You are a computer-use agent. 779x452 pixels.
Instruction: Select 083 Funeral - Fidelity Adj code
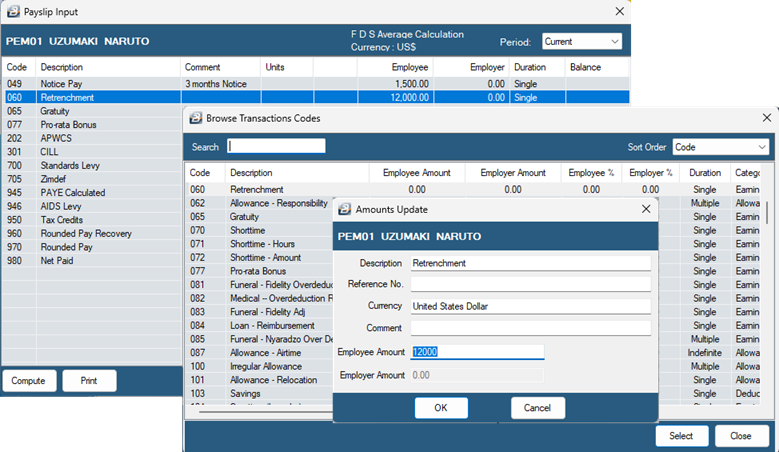(260, 312)
